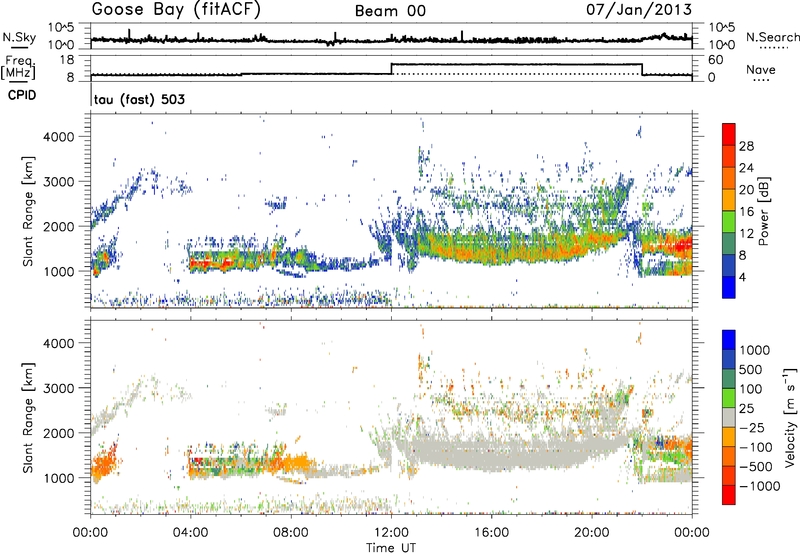Click the 'Beam 00' label

390,11
